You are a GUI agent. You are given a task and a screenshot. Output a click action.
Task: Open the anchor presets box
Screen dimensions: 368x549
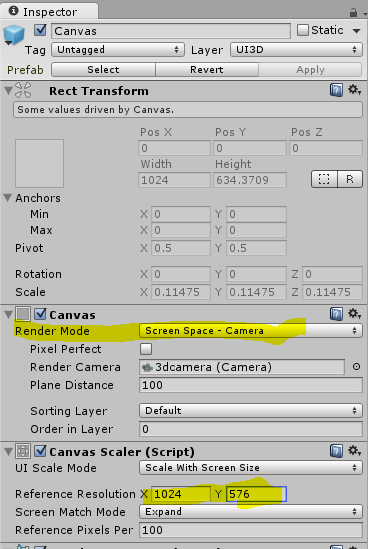pyautogui.click(x=39, y=163)
